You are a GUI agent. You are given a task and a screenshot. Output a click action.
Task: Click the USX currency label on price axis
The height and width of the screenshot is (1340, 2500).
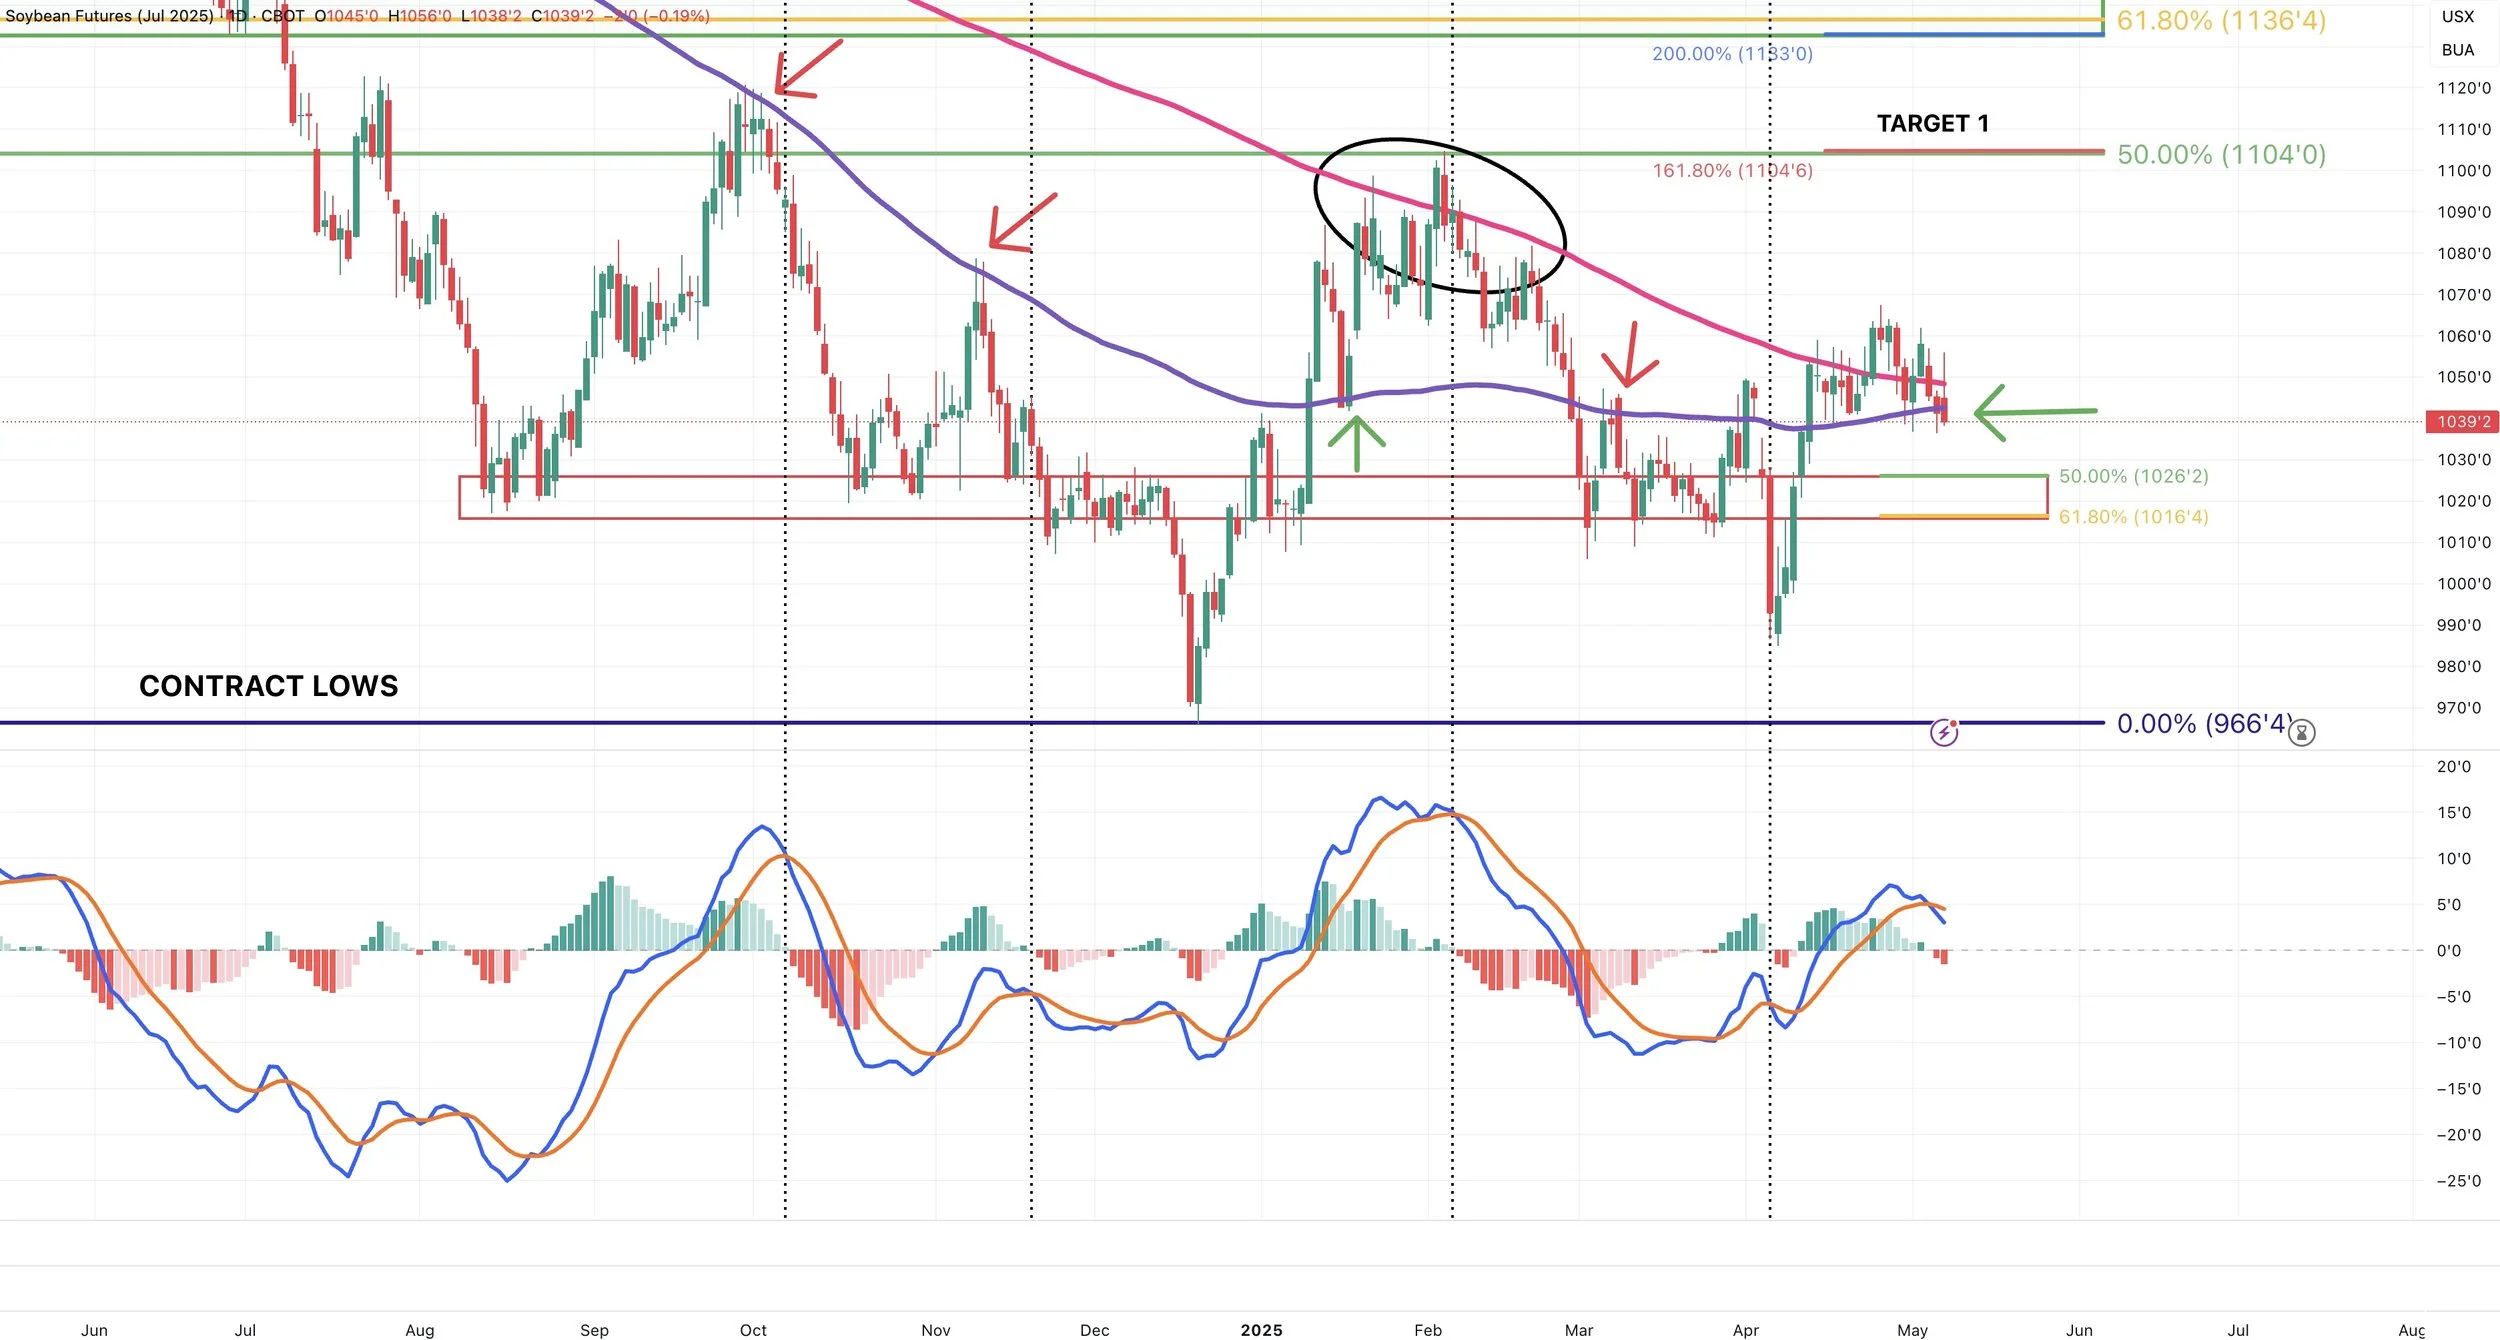[x=2457, y=17]
